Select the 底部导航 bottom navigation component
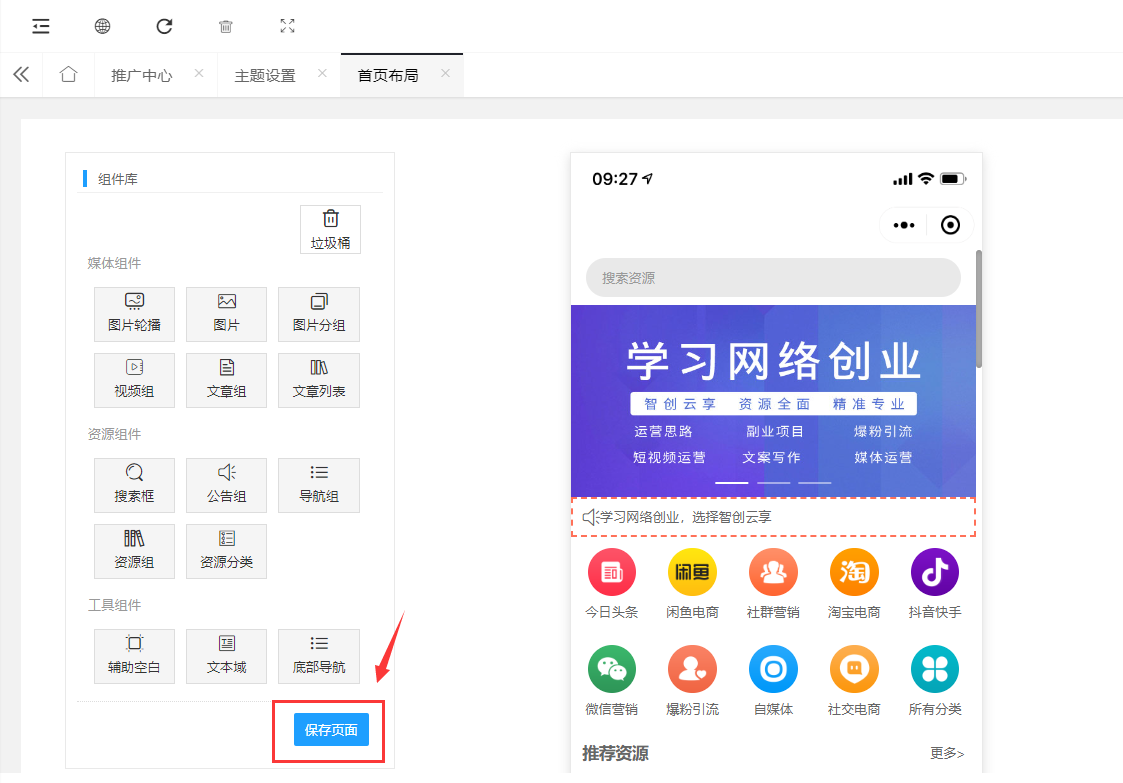Image resolution: width=1123 pixels, height=783 pixels. pyautogui.click(x=319, y=656)
